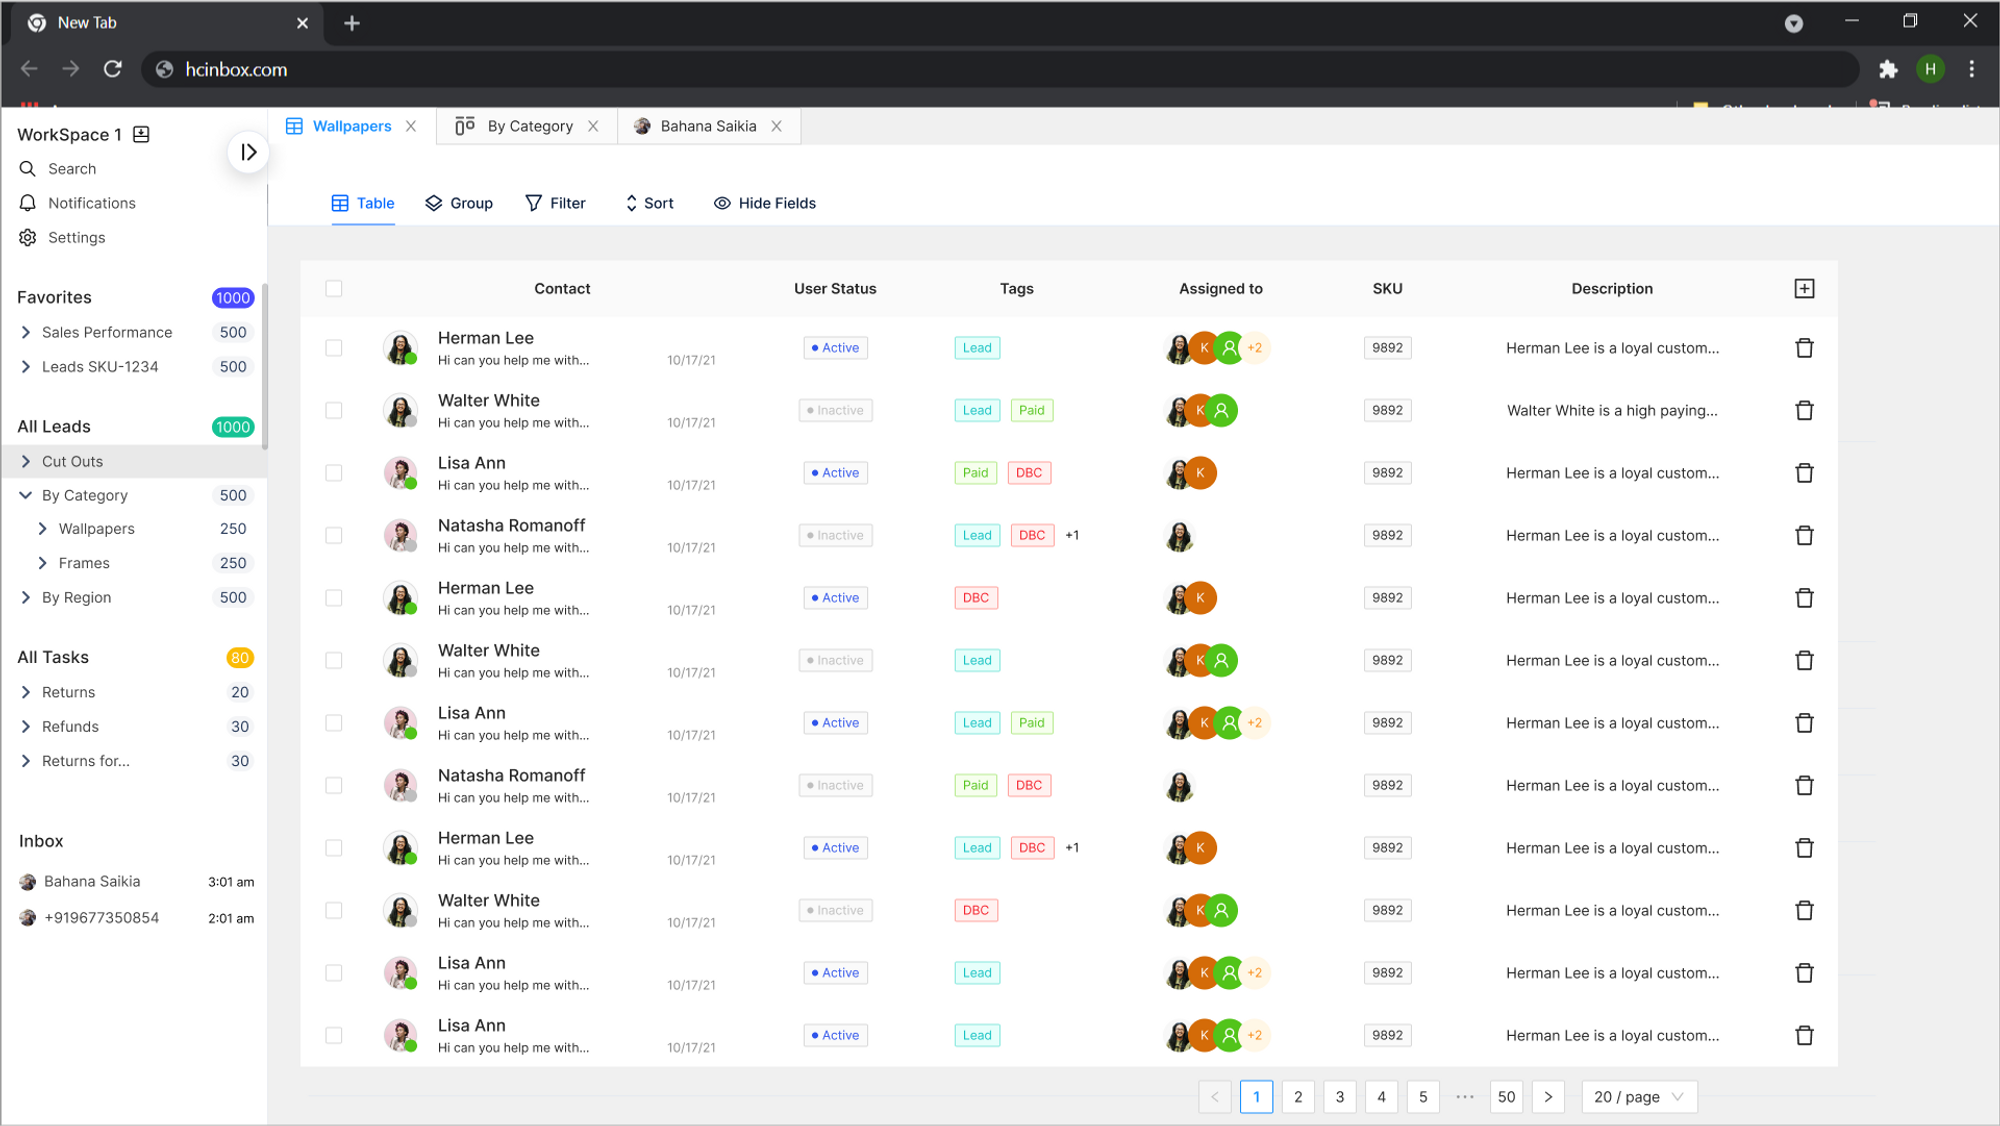Expand the Sales Performance tree item
Image resolution: width=2000 pixels, height=1126 pixels.
tap(26, 333)
